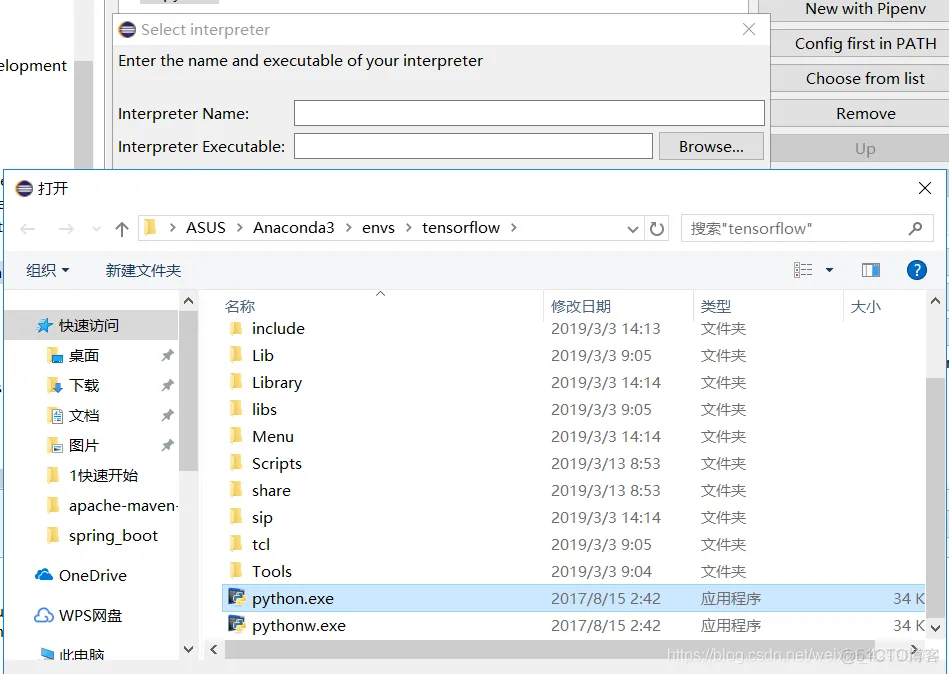Select the Tools folder
The image size is (949, 674).
[272, 572]
